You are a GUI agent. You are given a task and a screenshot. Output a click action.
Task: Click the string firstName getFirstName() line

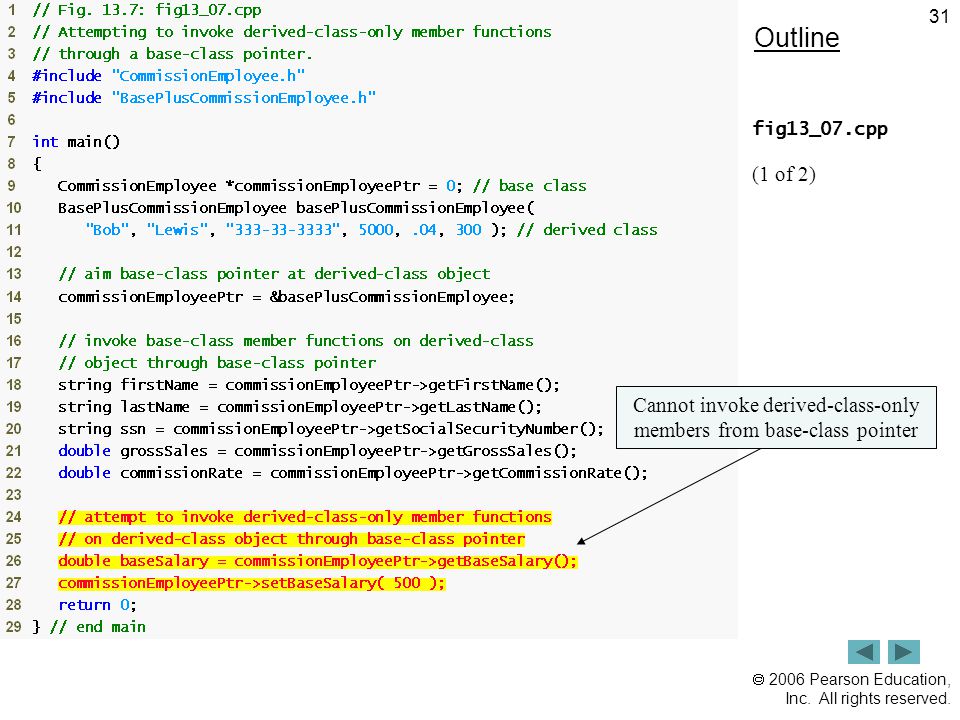(x=309, y=385)
